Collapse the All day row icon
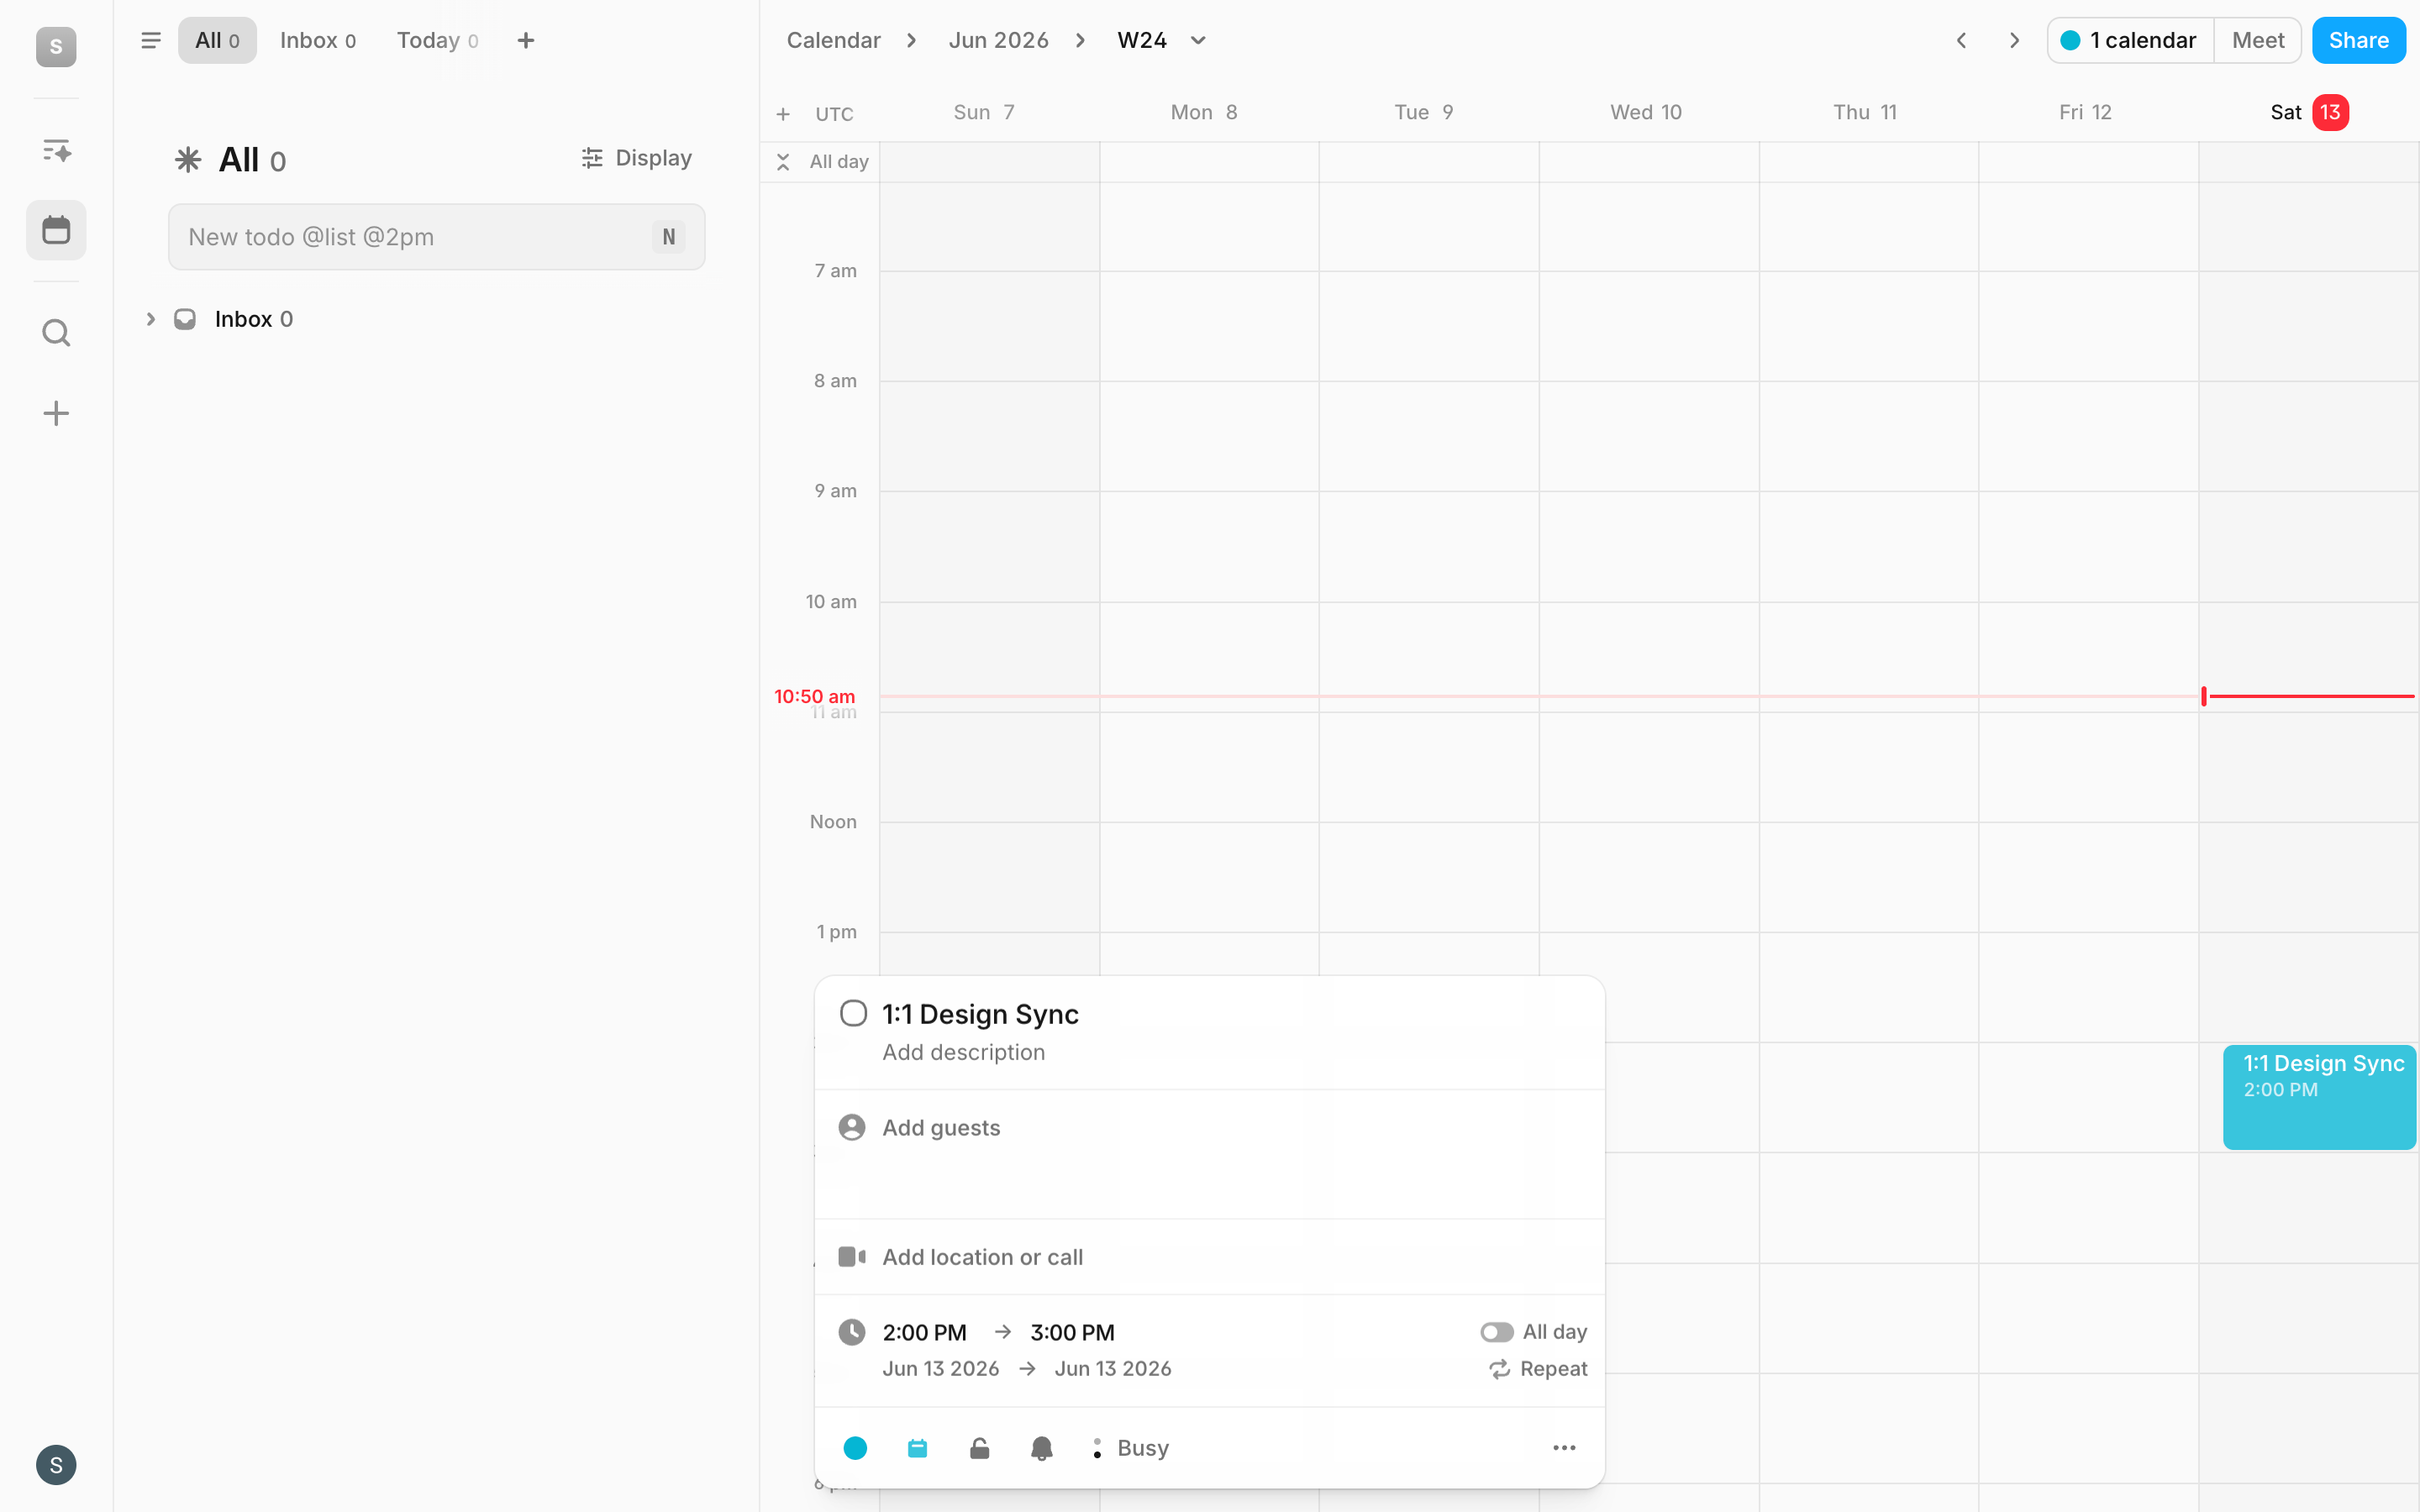The image size is (2420, 1512). pyautogui.click(x=783, y=161)
